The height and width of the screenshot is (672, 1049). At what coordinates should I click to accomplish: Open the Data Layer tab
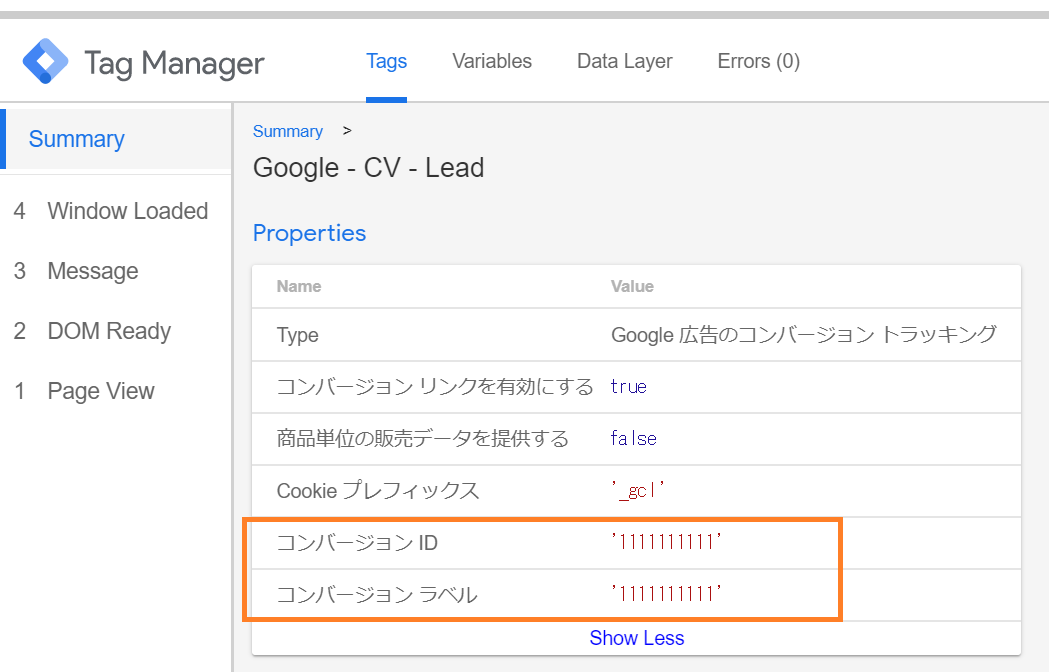tap(624, 61)
